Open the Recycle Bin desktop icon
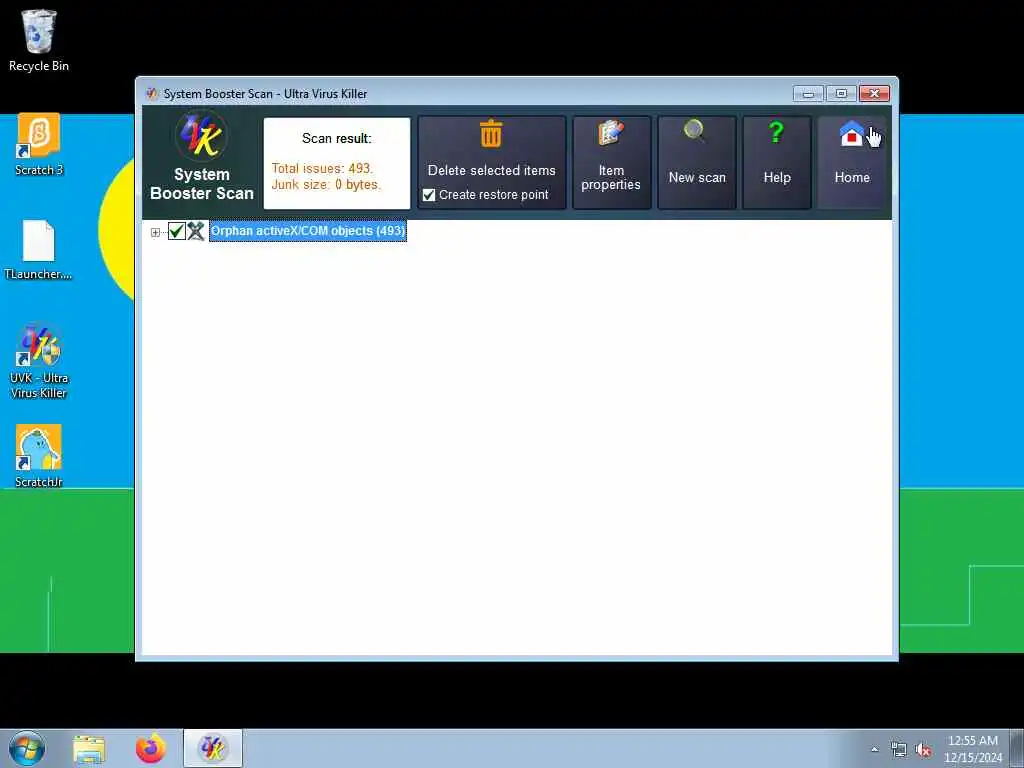 click(39, 40)
